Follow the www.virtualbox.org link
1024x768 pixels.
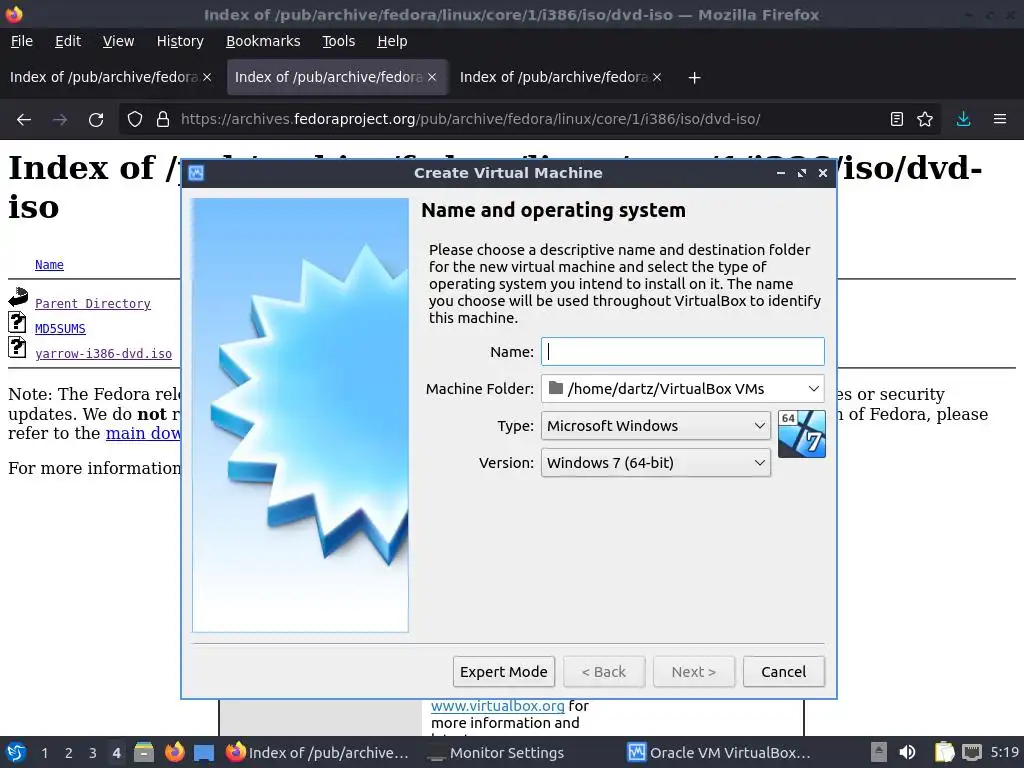point(498,706)
